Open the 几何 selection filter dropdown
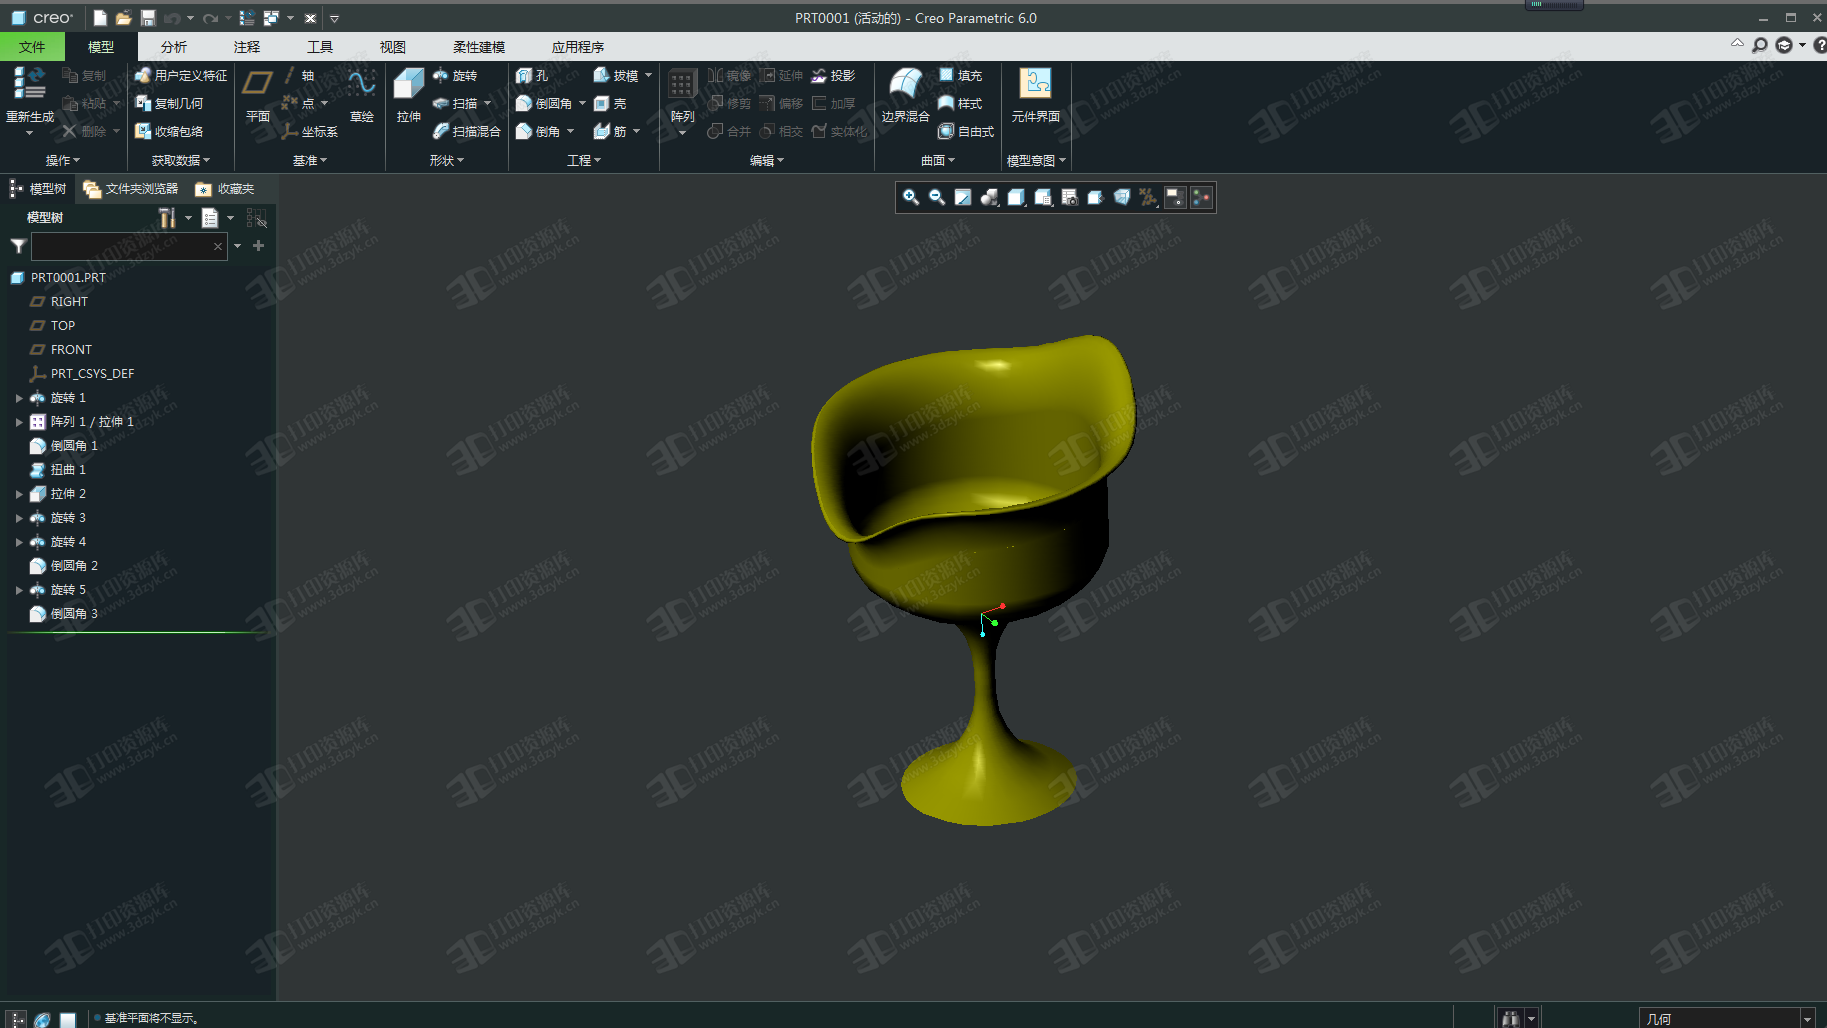Screen dimensions: 1827x1028 (1806, 1018)
